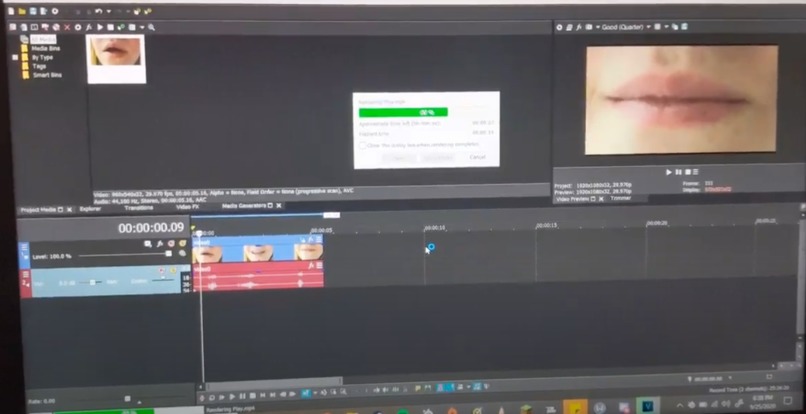Image resolution: width=806 pixels, height=414 pixels.
Task: Create a new project from the toolbar
Action: point(11,11)
